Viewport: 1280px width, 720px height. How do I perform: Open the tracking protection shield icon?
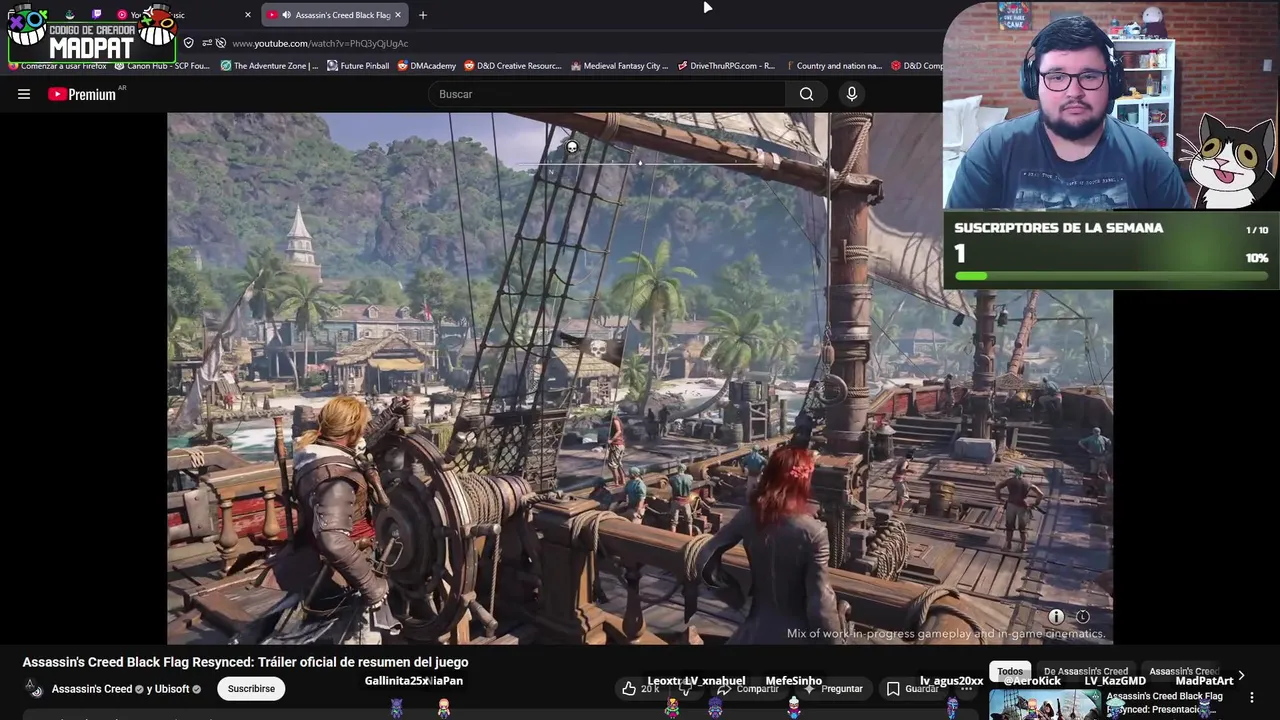tap(188, 43)
